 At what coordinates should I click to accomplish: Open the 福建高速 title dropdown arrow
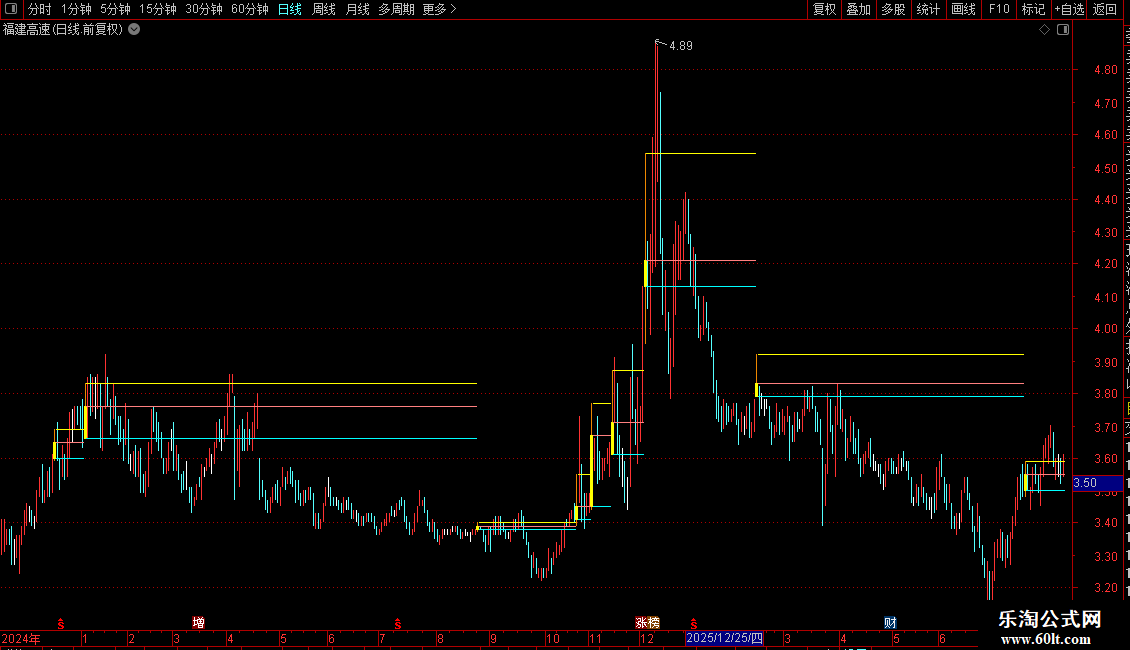(x=134, y=30)
